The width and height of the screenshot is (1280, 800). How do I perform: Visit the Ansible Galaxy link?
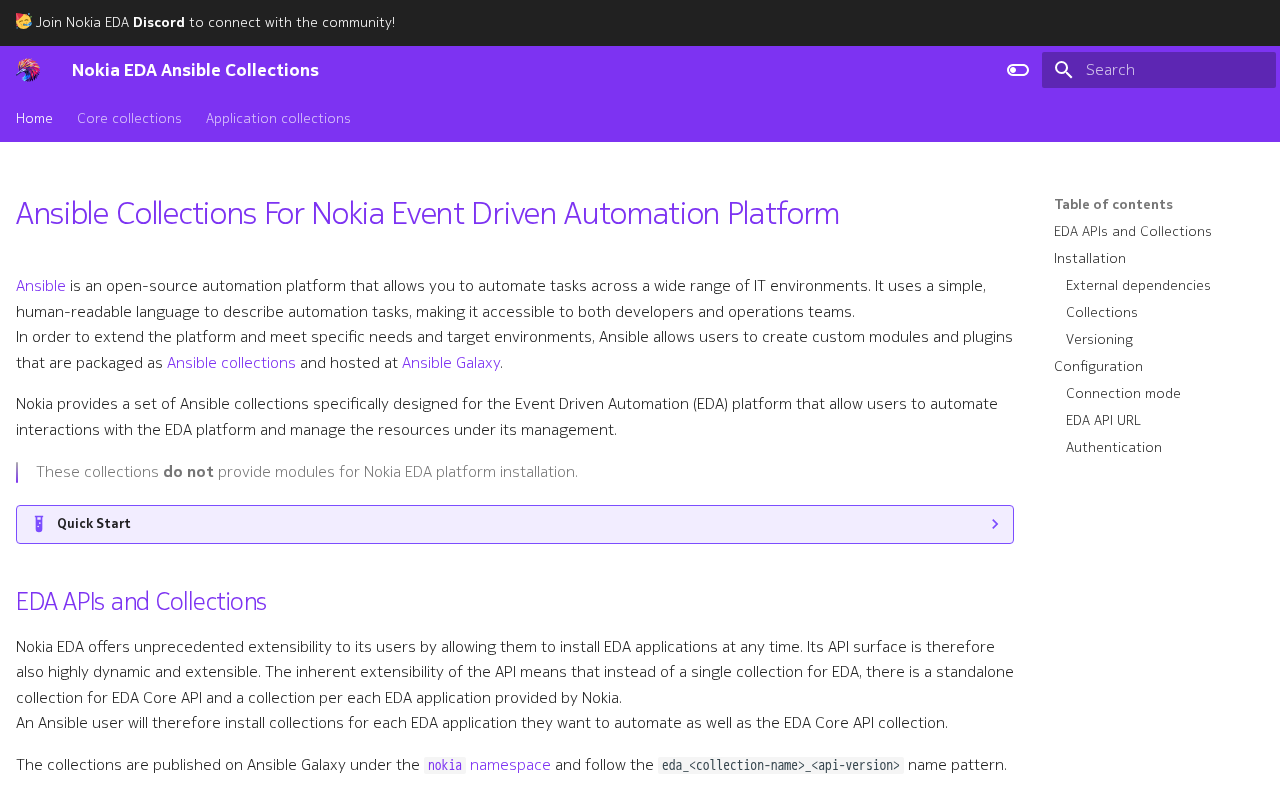450,363
